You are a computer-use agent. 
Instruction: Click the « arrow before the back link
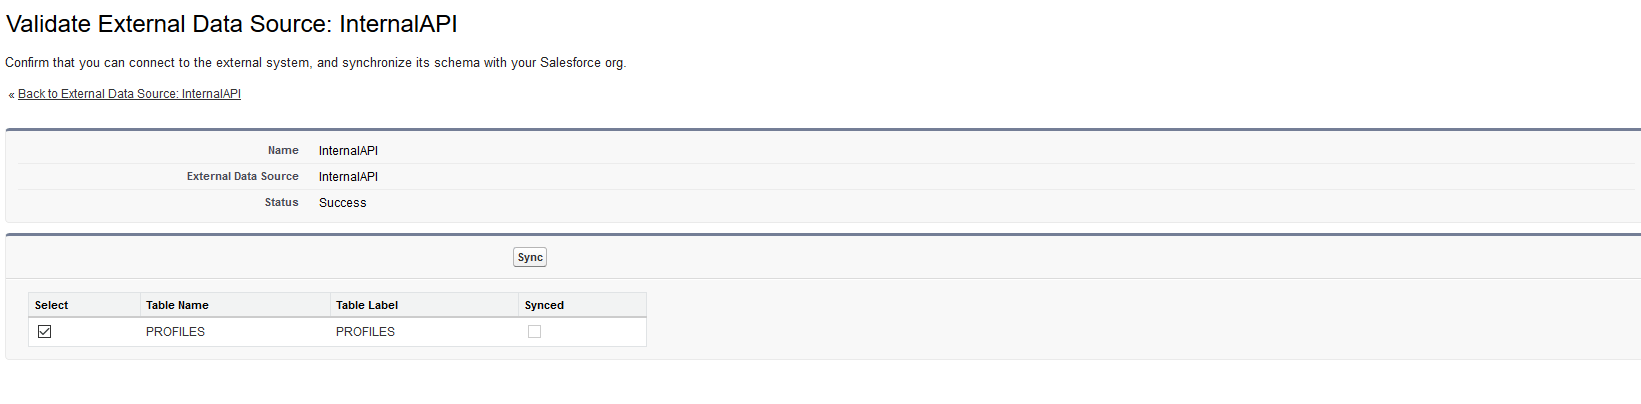pos(11,95)
